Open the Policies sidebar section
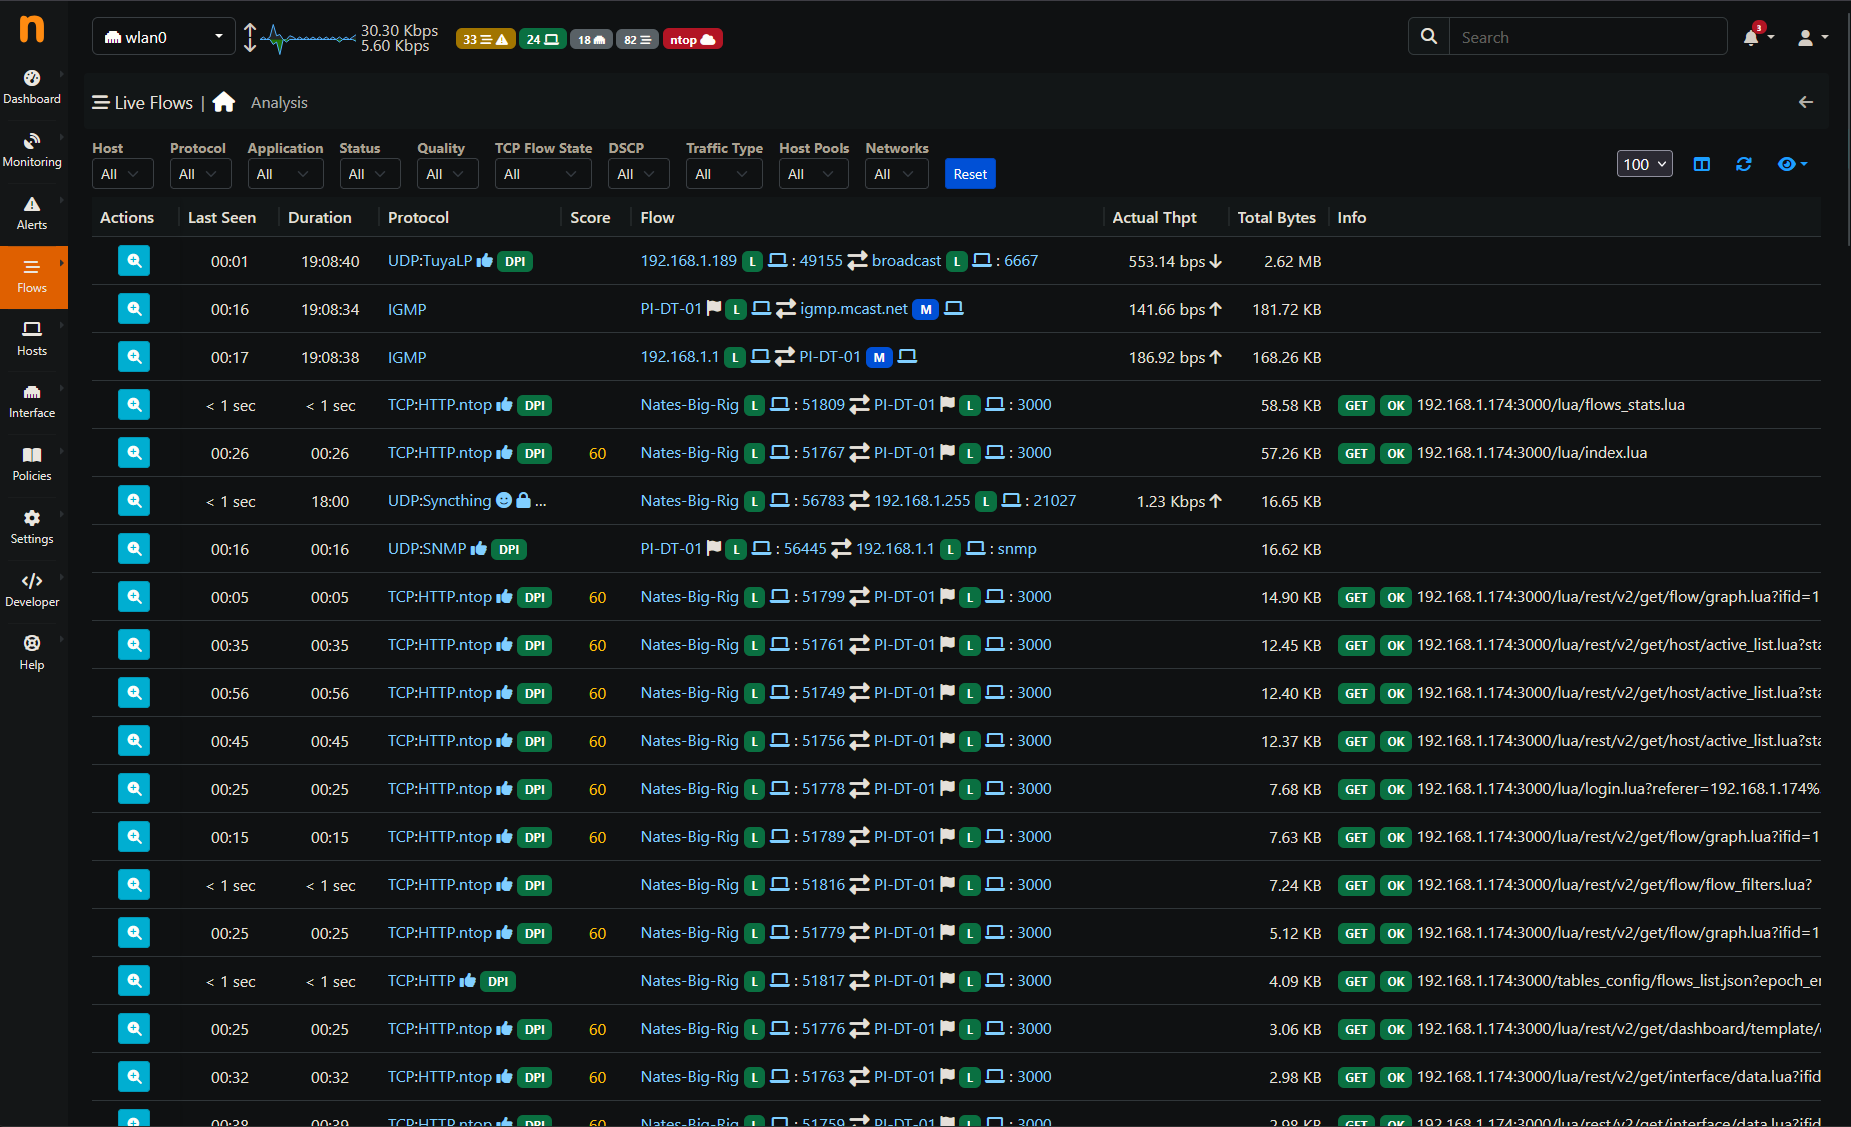Viewport: 1851px width, 1127px height. point(32,465)
